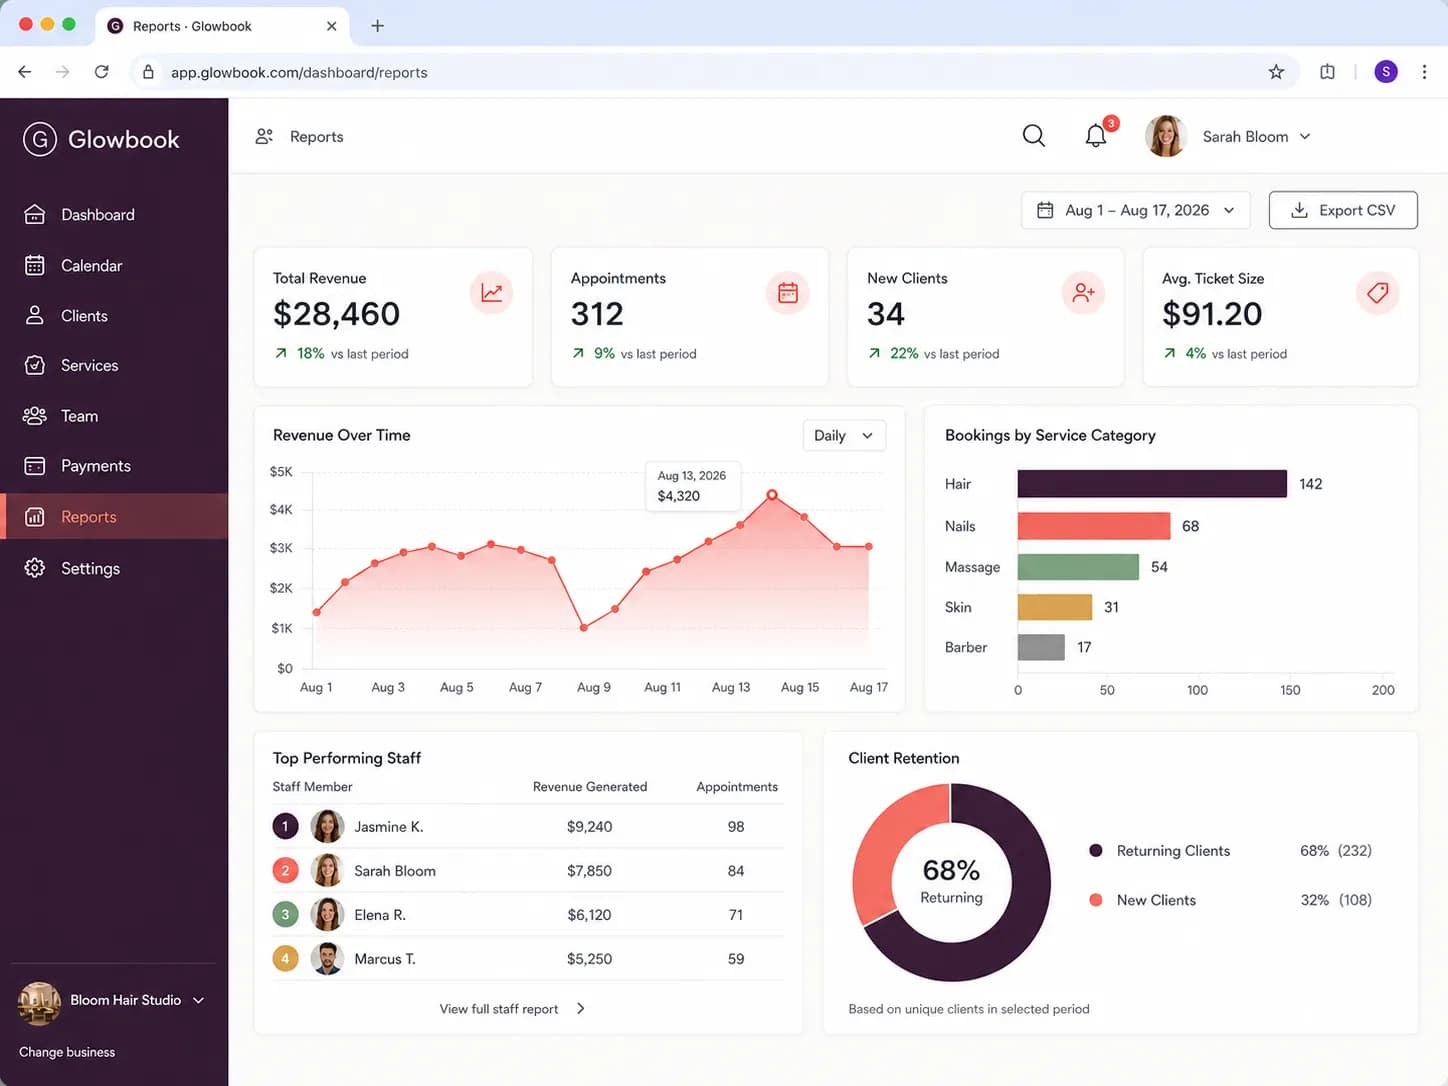Reload the page in the browser
This screenshot has height=1086, width=1448.
point(101,72)
